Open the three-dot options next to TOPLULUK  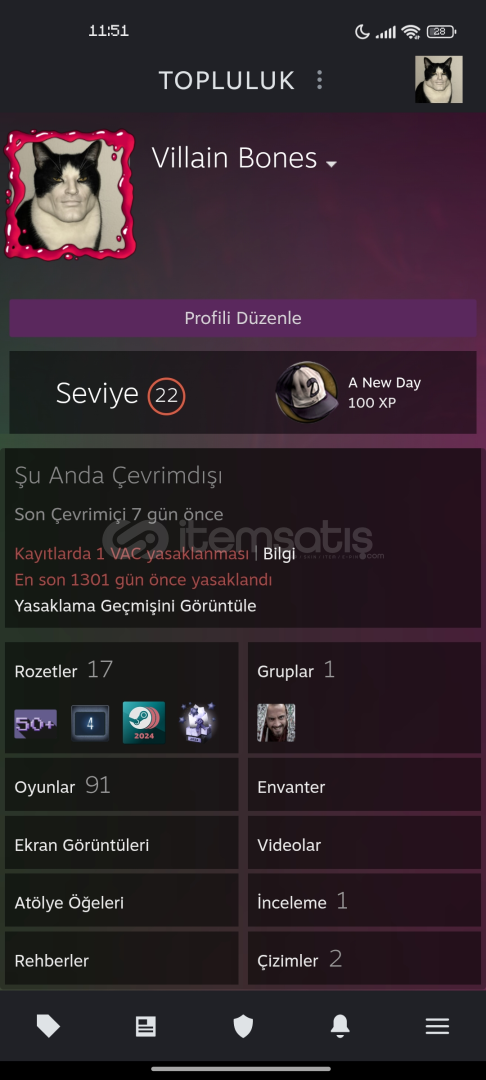click(x=319, y=80)
